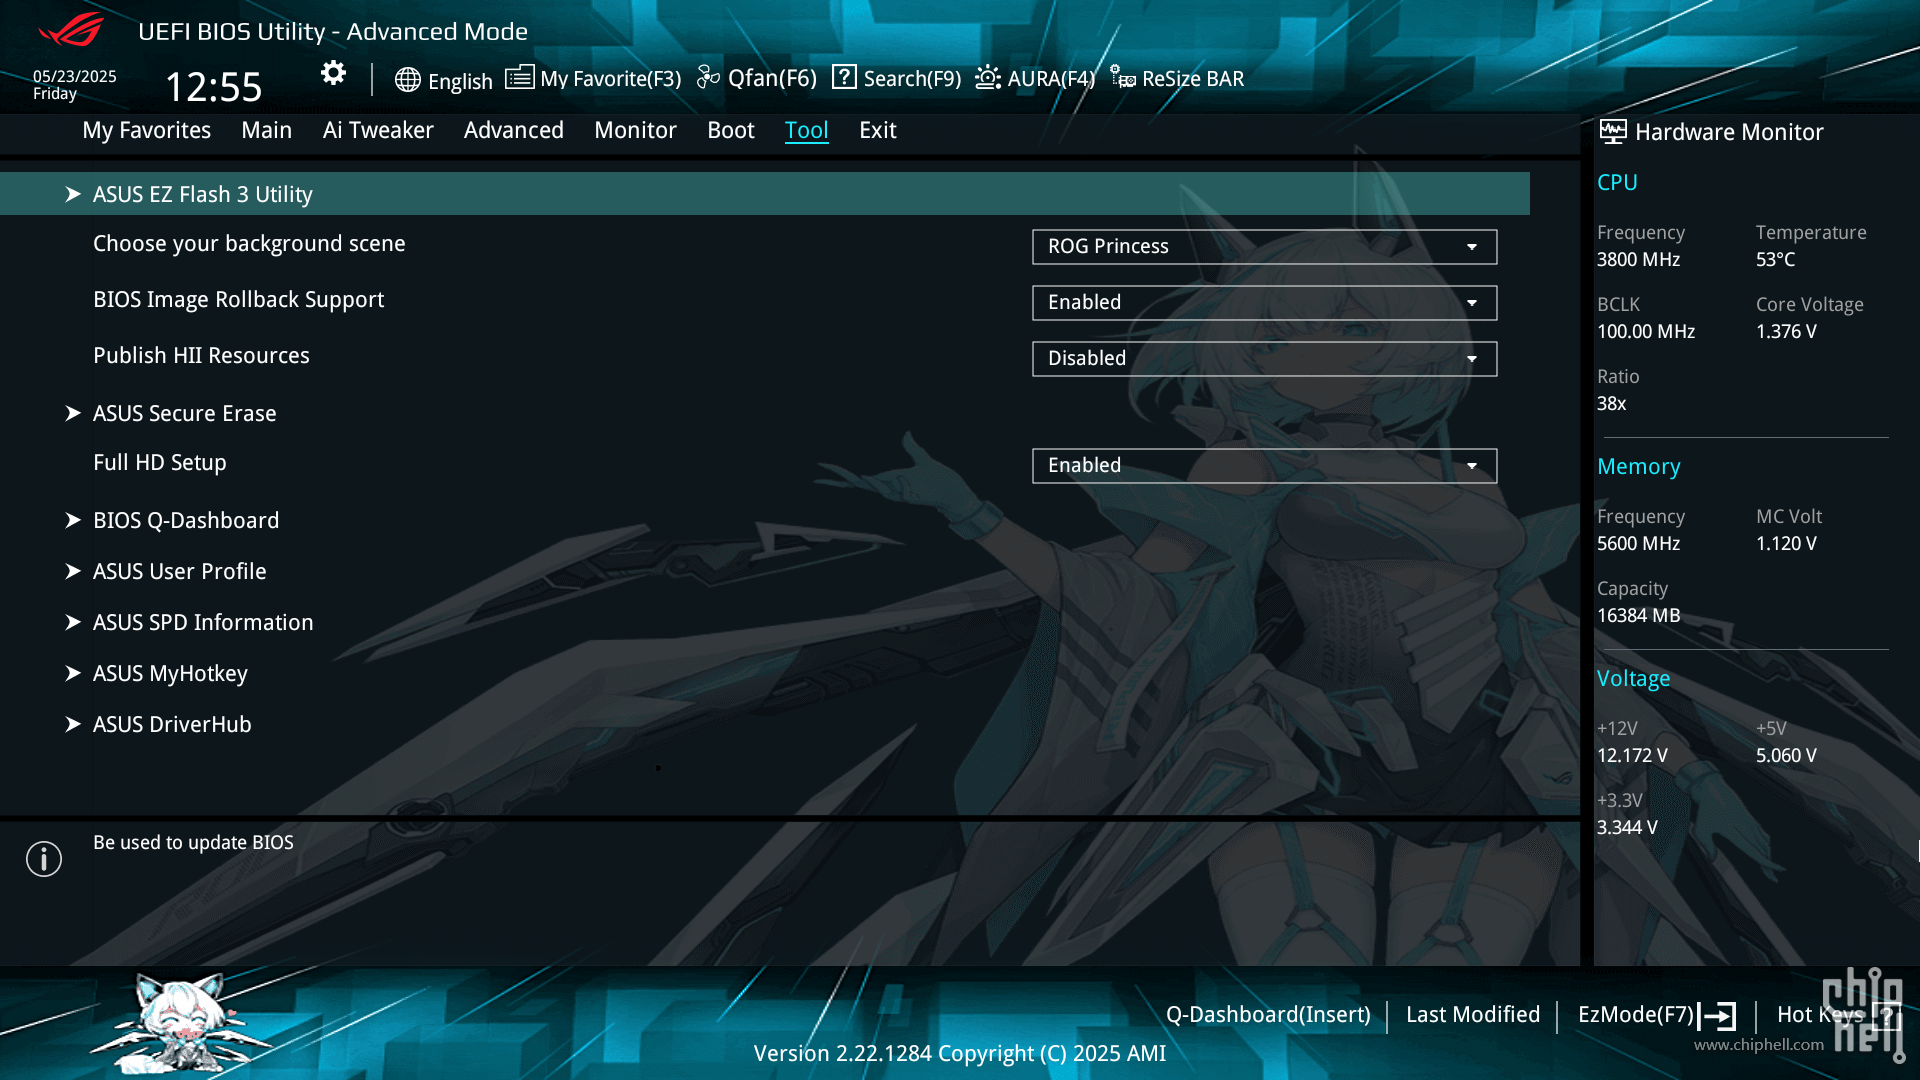Click the Hot Keys question mark icon
This screenshot has height=1080, width=1920.
[x=1886, y=1016]
